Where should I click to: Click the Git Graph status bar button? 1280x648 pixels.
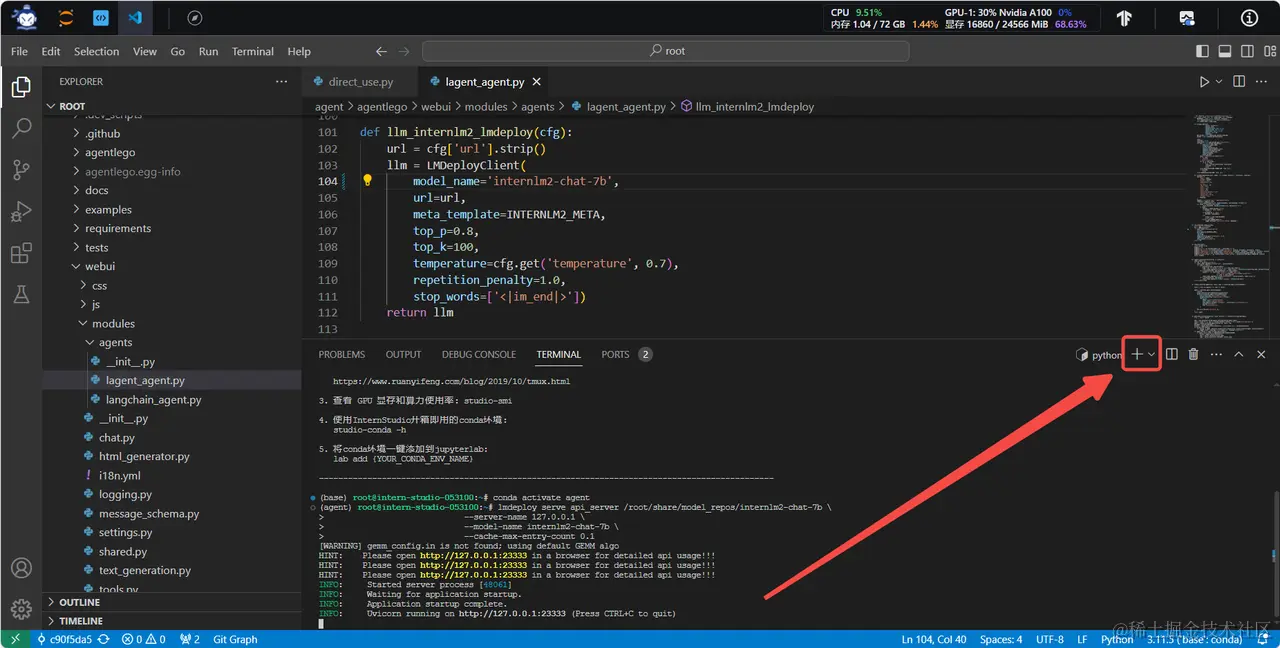(235, 639)
